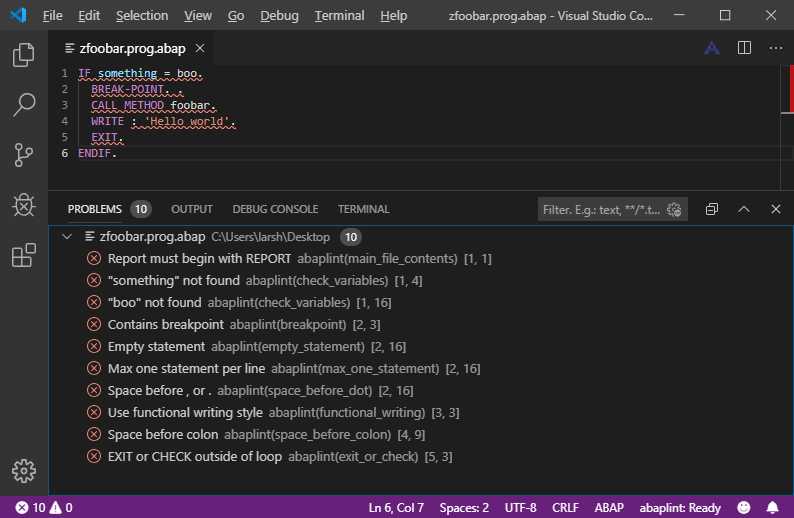Image resolution: width=794 pixels, height=518 pixels.
Task: Open the notifications bell
Action: pos(772,507)
